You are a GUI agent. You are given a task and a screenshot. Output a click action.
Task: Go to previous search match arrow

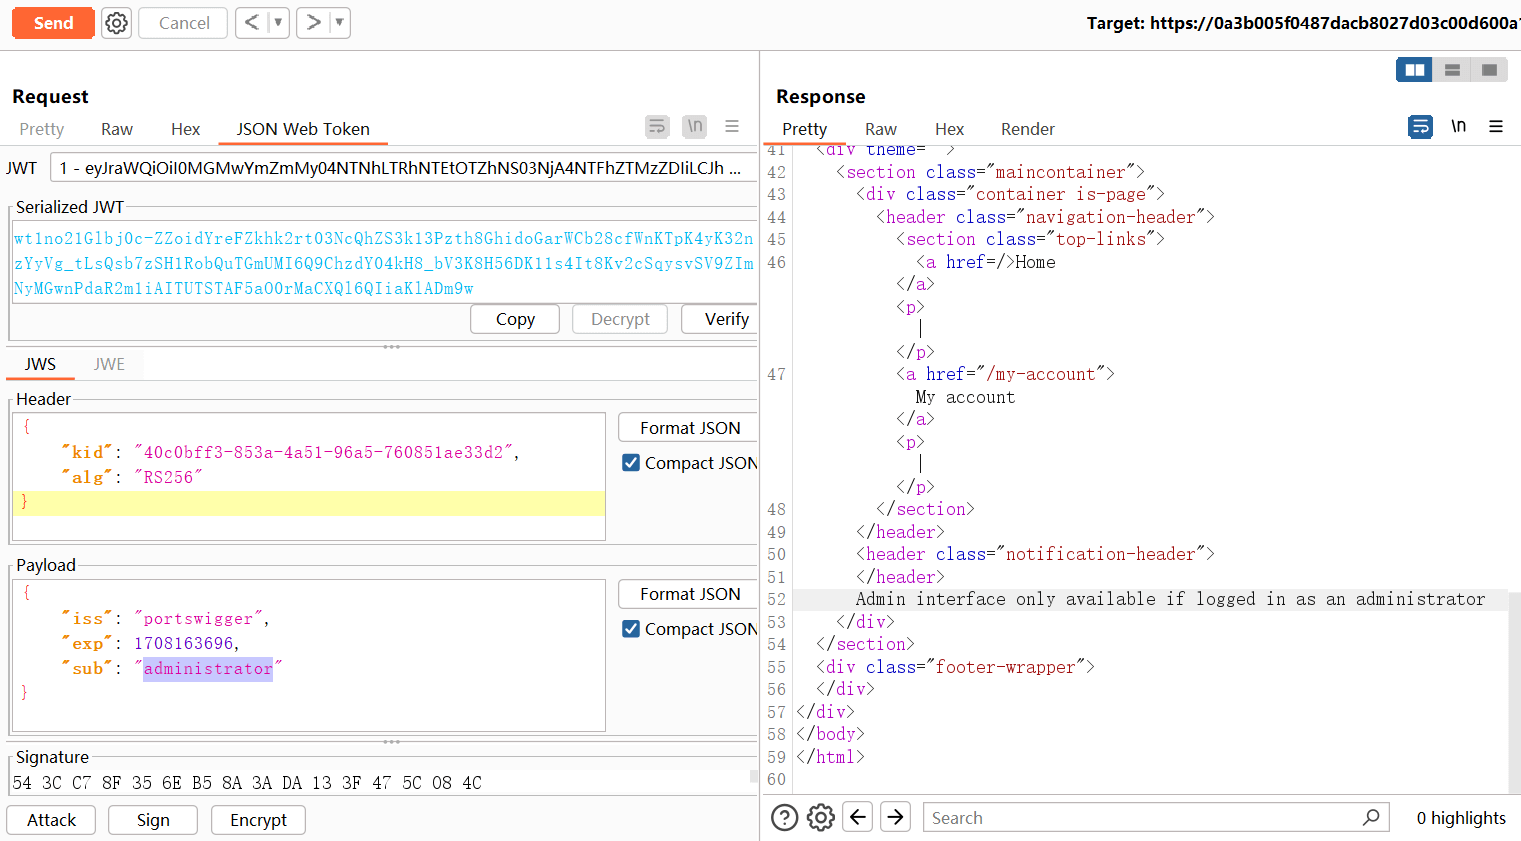pos(858,817)
